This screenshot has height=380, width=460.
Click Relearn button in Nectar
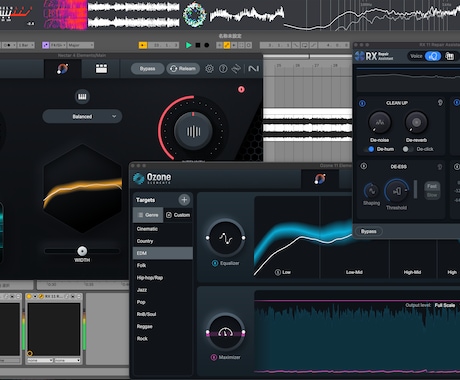click(183, 69)
